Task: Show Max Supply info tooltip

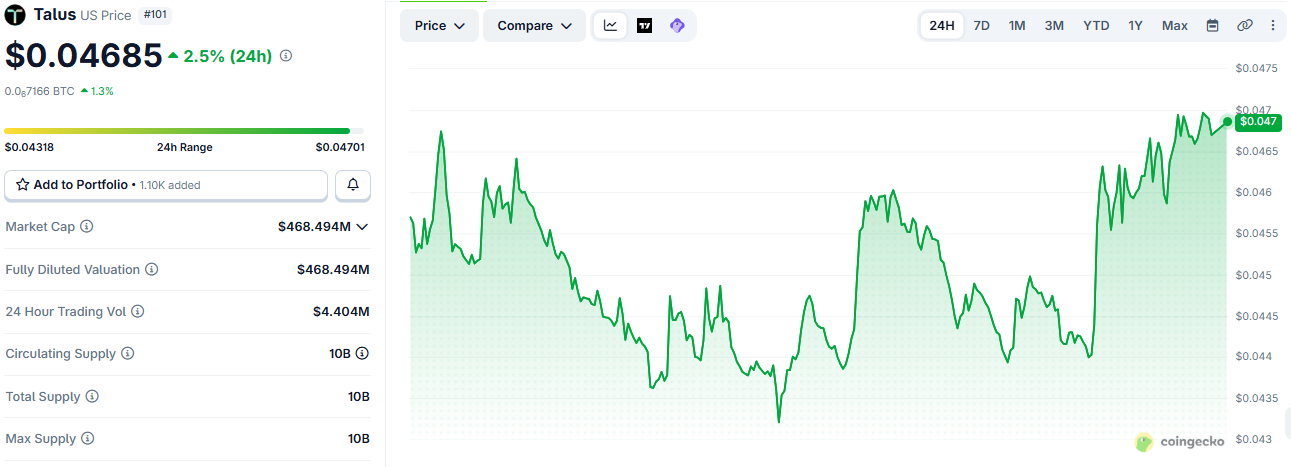Action: [87, 439]
